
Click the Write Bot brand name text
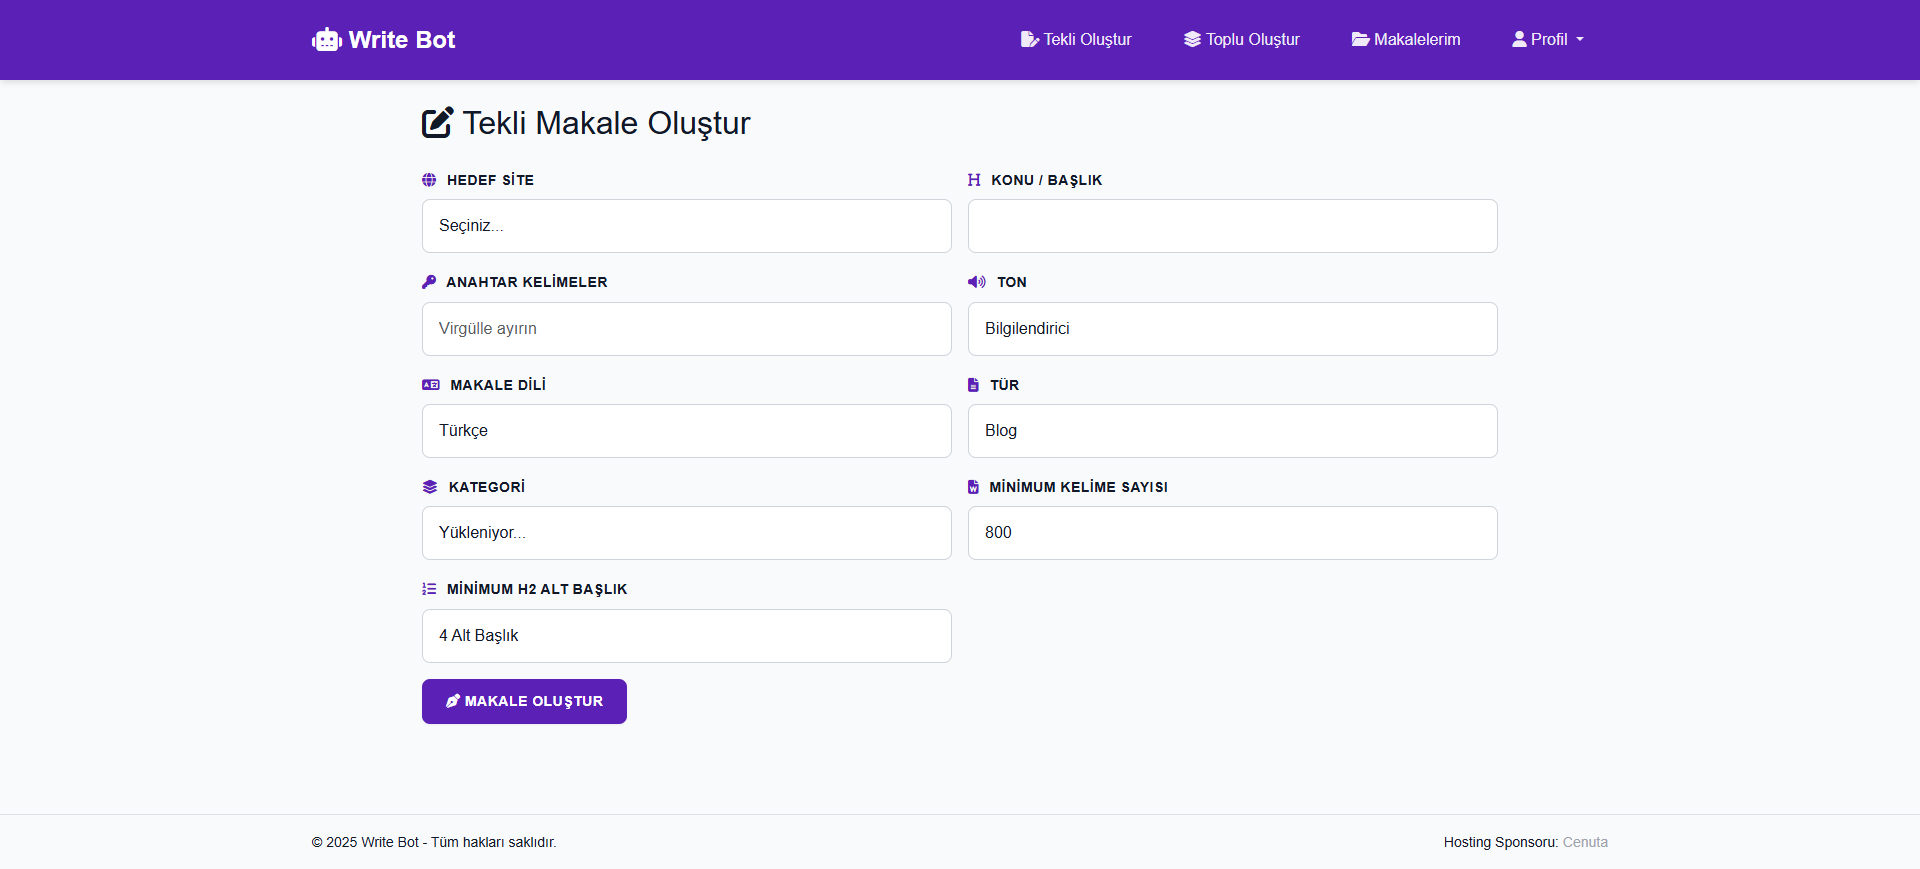pyautogui.click(x=402, y=40)
